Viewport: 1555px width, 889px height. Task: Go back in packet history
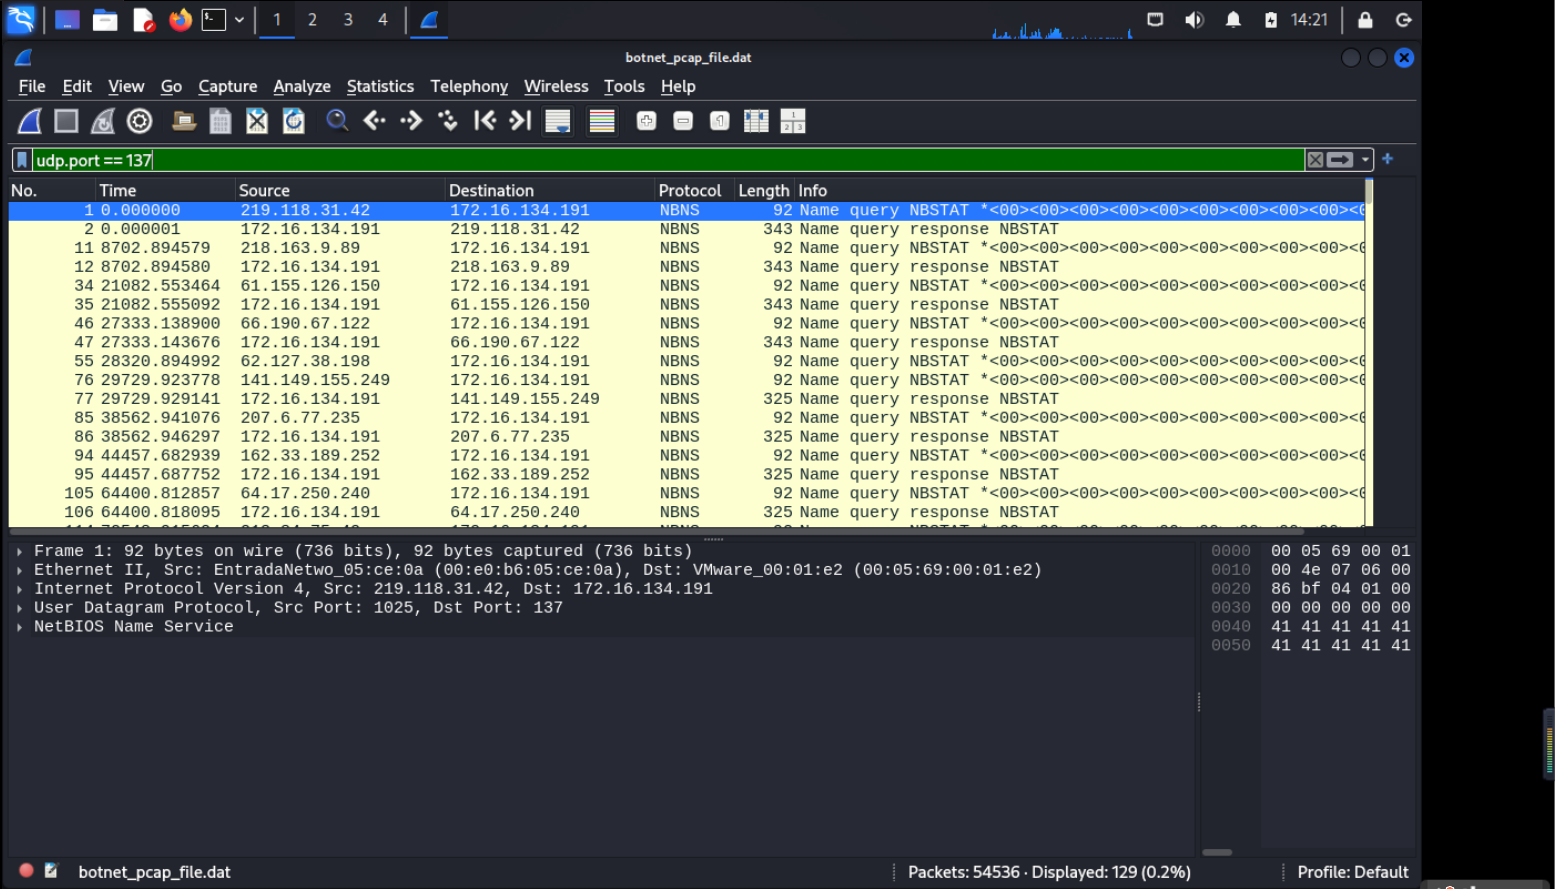coord(375,121)
